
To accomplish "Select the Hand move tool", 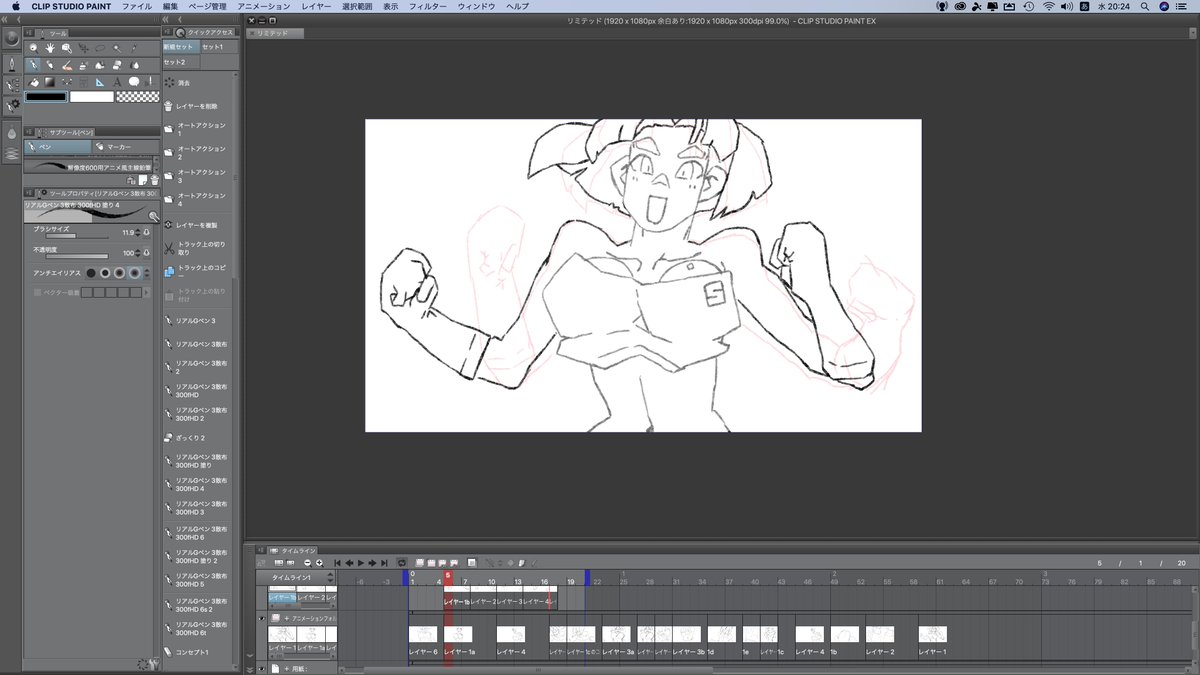I will coord(50,48).
